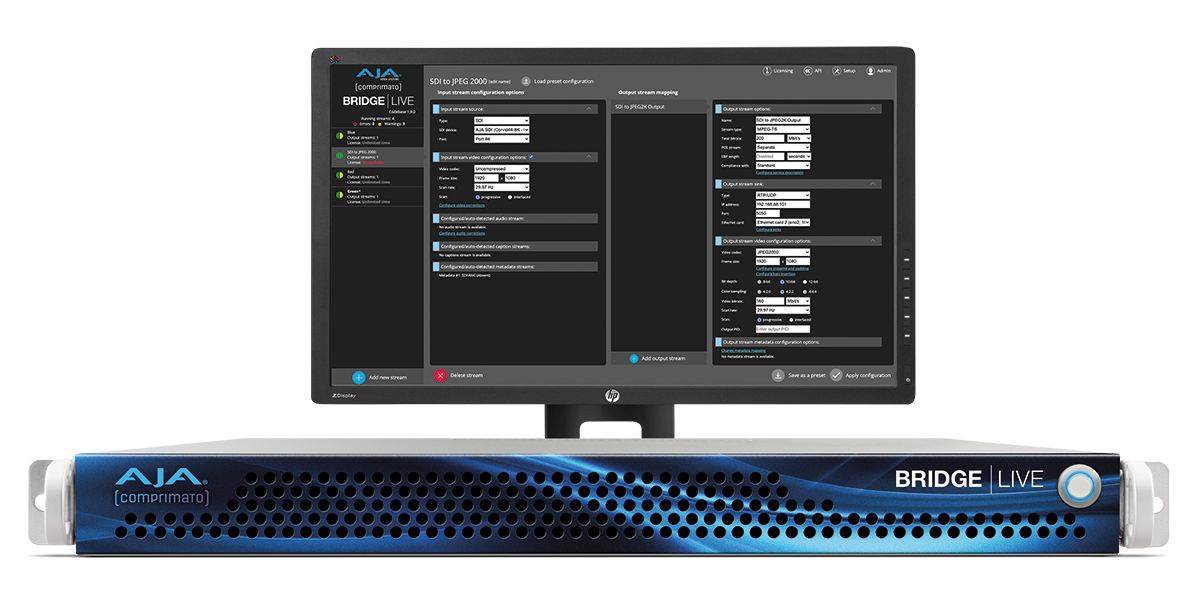Open the SDI device dropdown
This screenshot has width=1200, height=589.
[502, 130]
